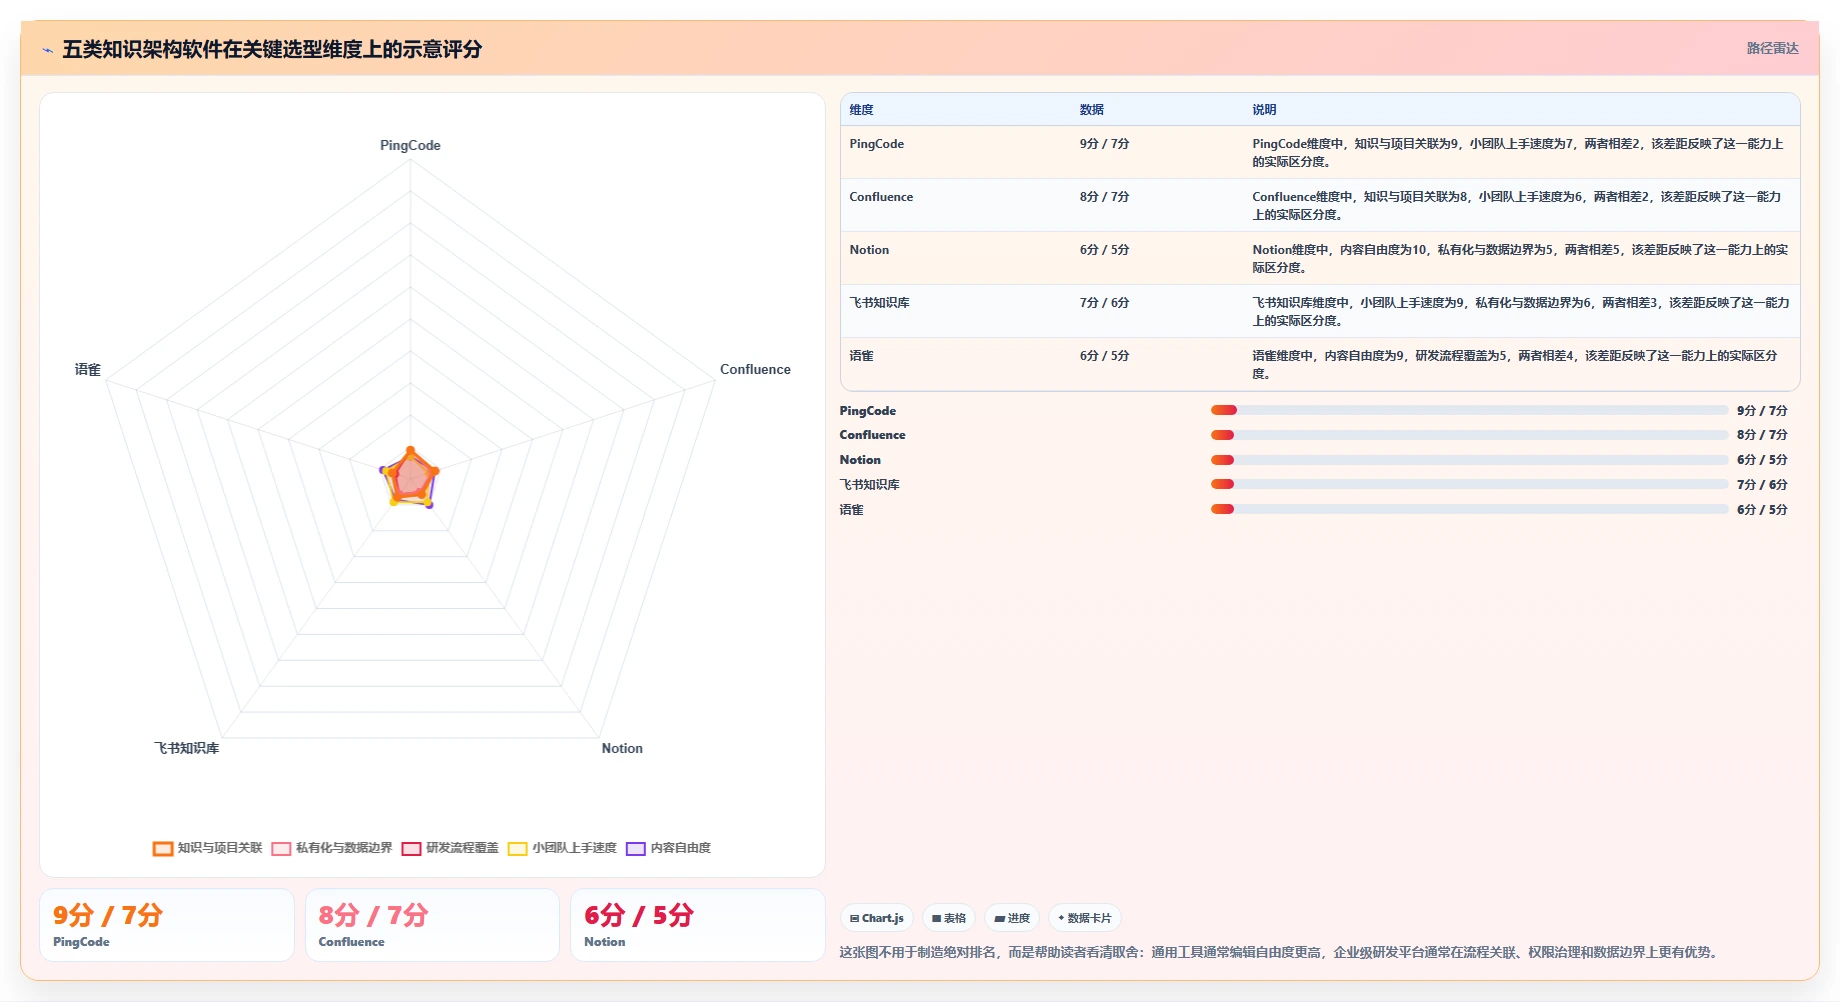This screenshot has height=1002, width=1840.
Task: Click 7分 / 6分 beside 飞书知识库 progress bar
Action: click(1762, 485)
